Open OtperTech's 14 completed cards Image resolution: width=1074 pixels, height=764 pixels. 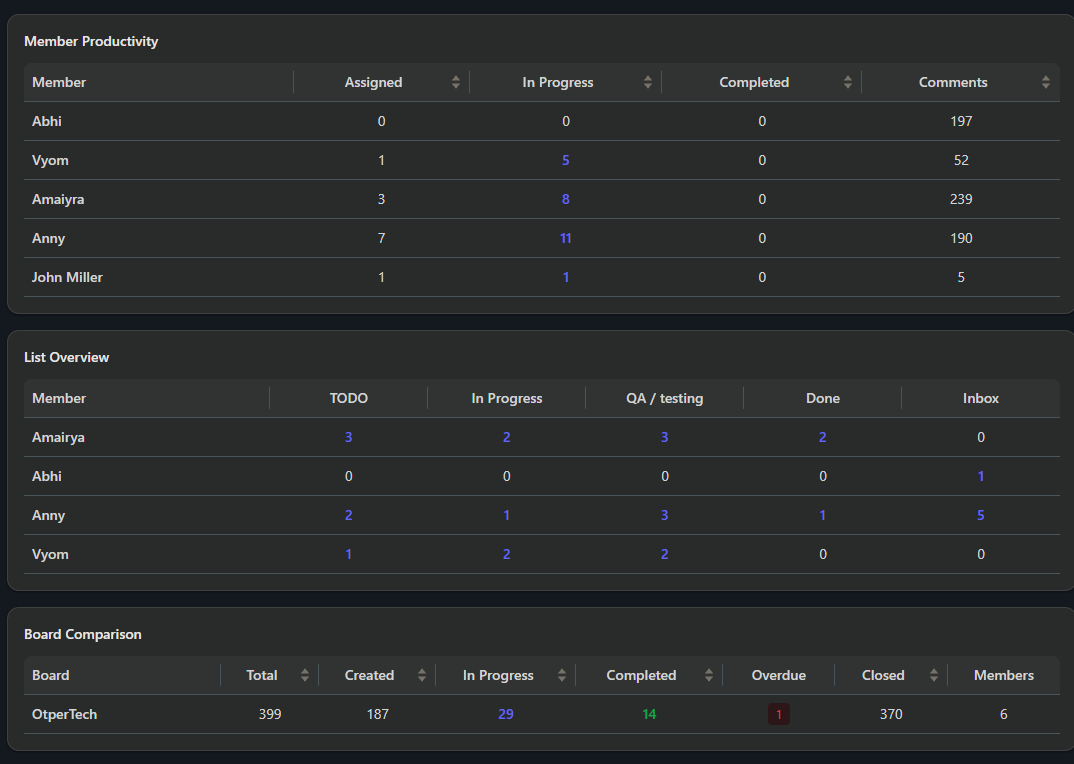click(x=649, y=714)
